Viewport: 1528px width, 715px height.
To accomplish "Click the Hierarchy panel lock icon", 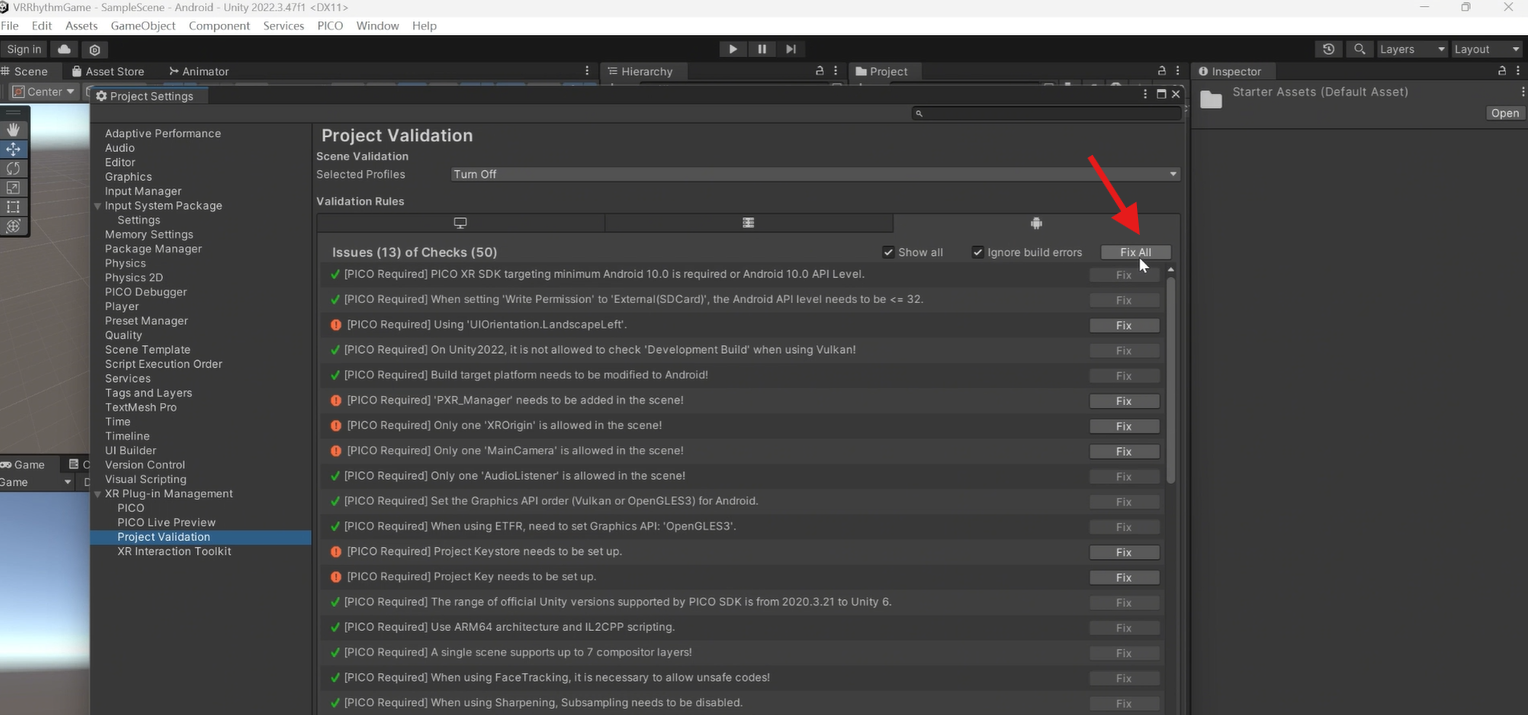I will (x=820, y=71).
